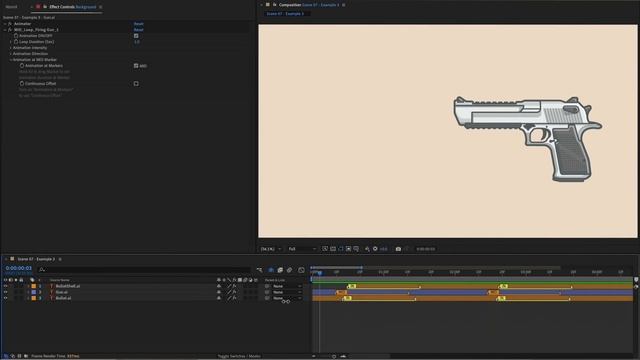Click the Reset Exposure icon

[x=375, y=249]
